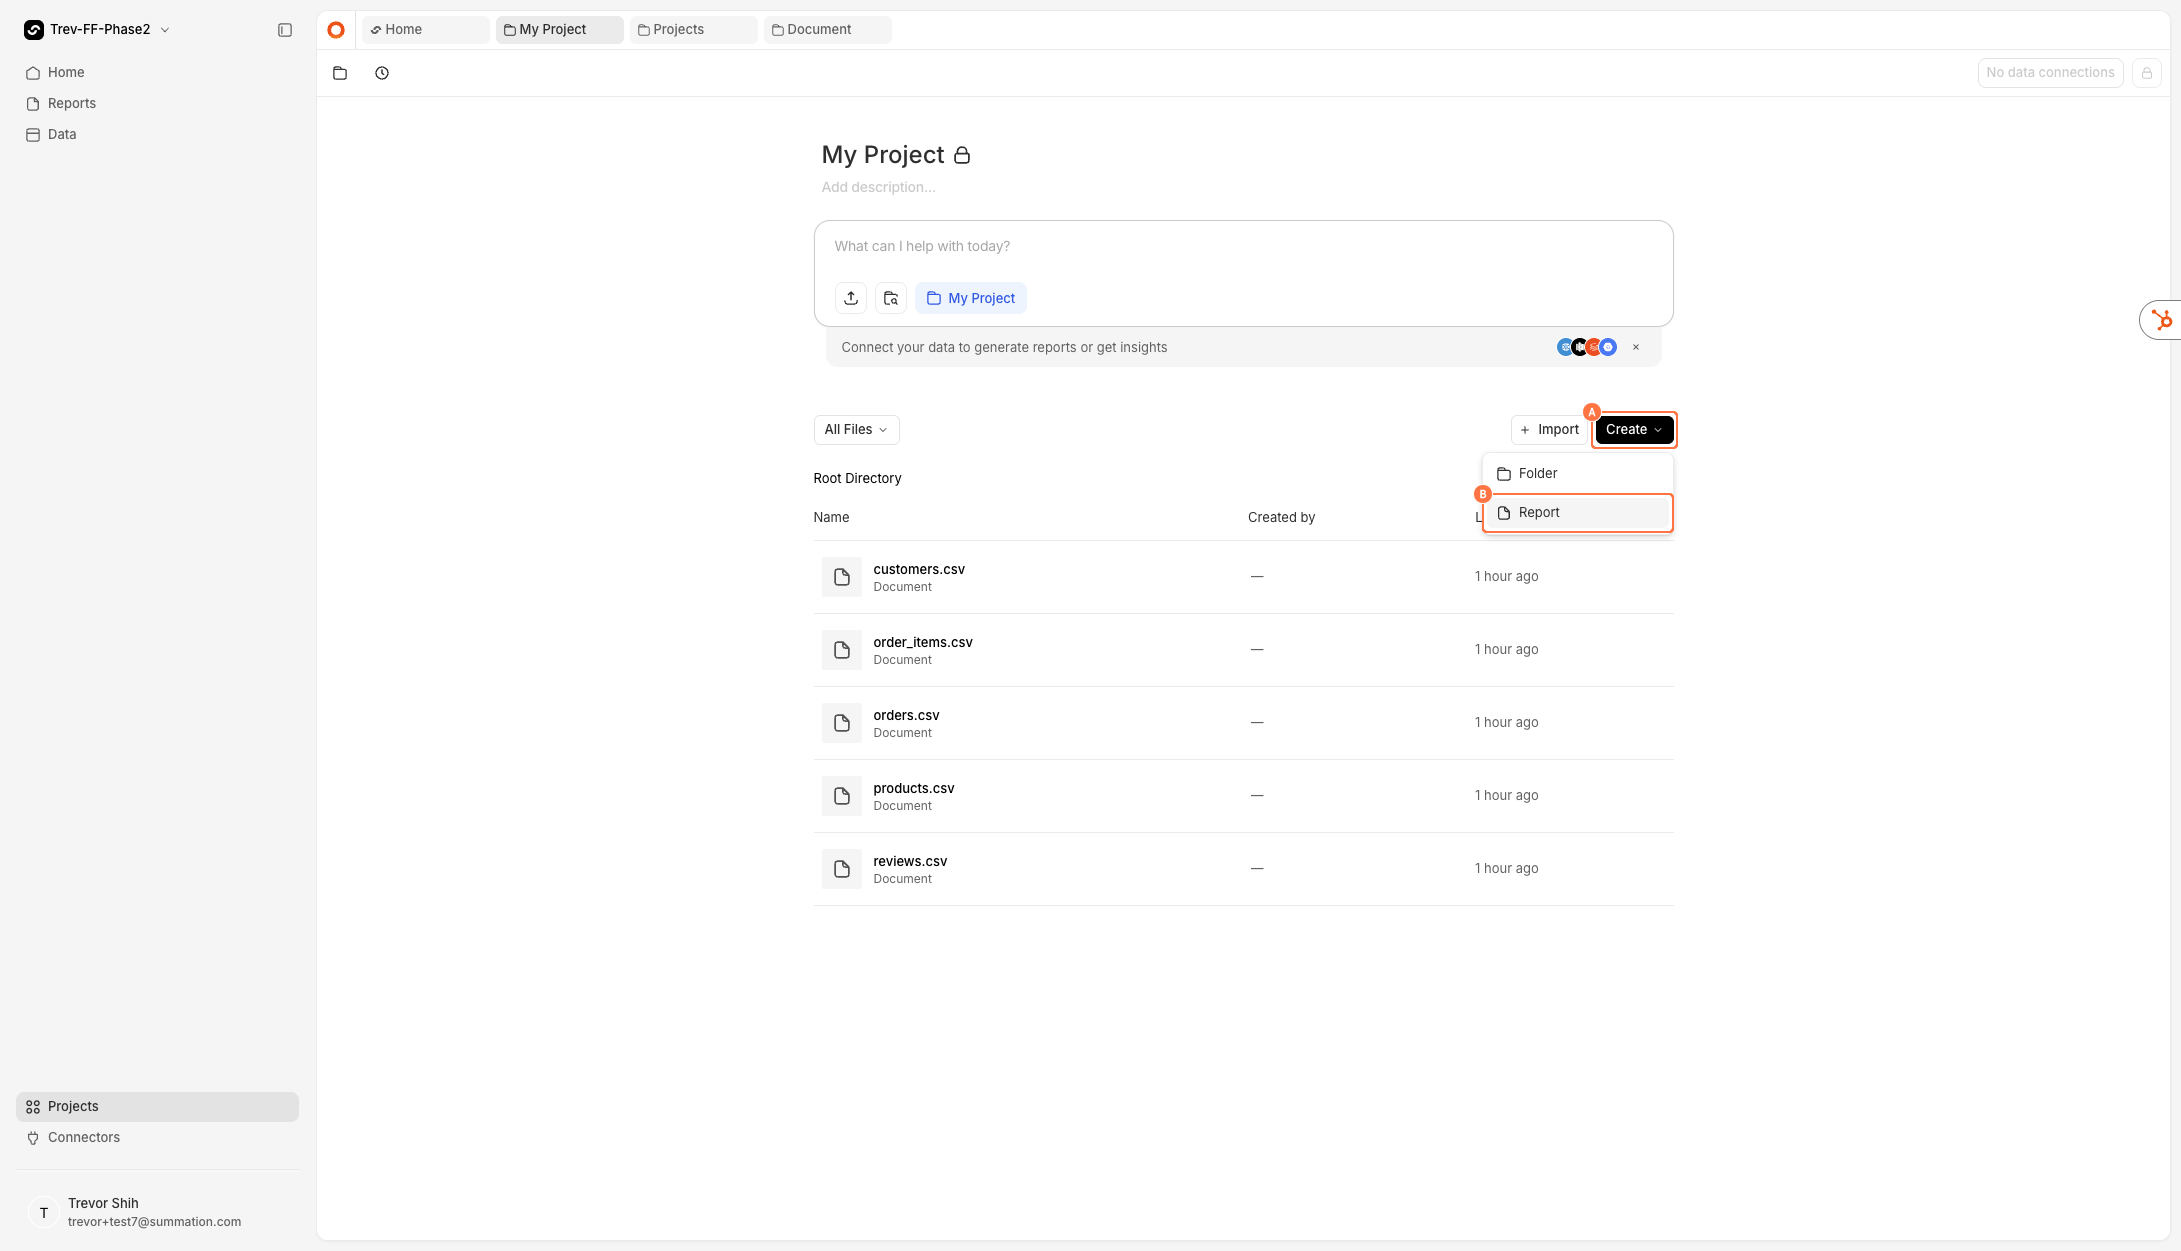Click trevor+test7@summation.com email
This screenshot has height=1251, width=2181.
point(154,1222)
